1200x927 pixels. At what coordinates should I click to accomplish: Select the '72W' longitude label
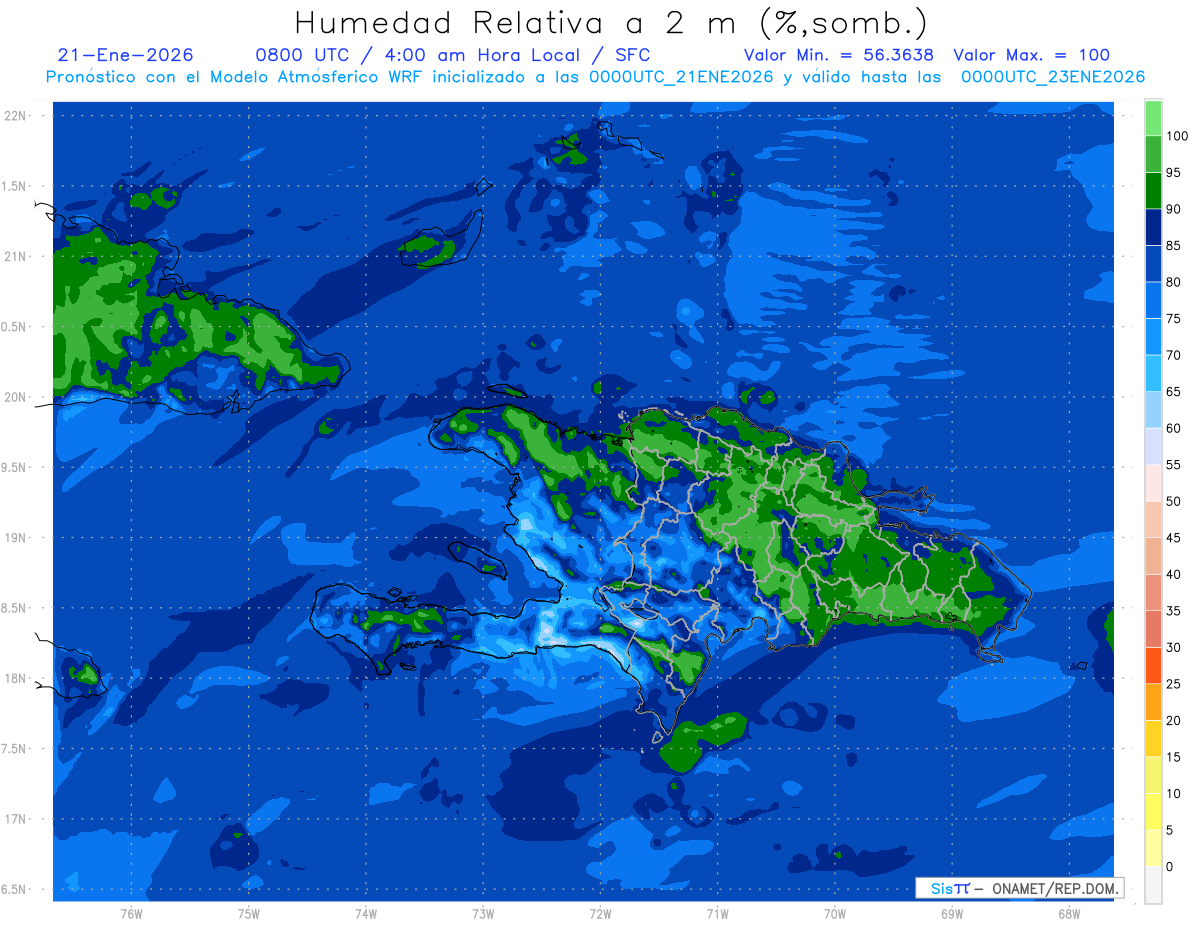point(600,913)
